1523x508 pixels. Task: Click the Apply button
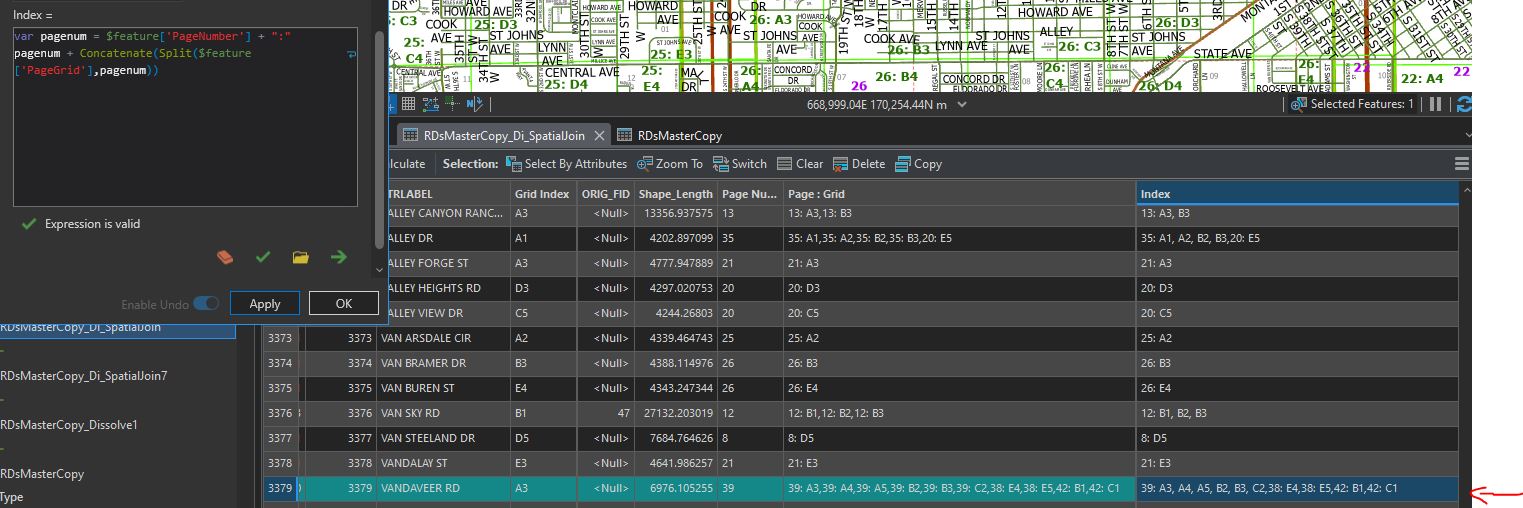point(265,304)
